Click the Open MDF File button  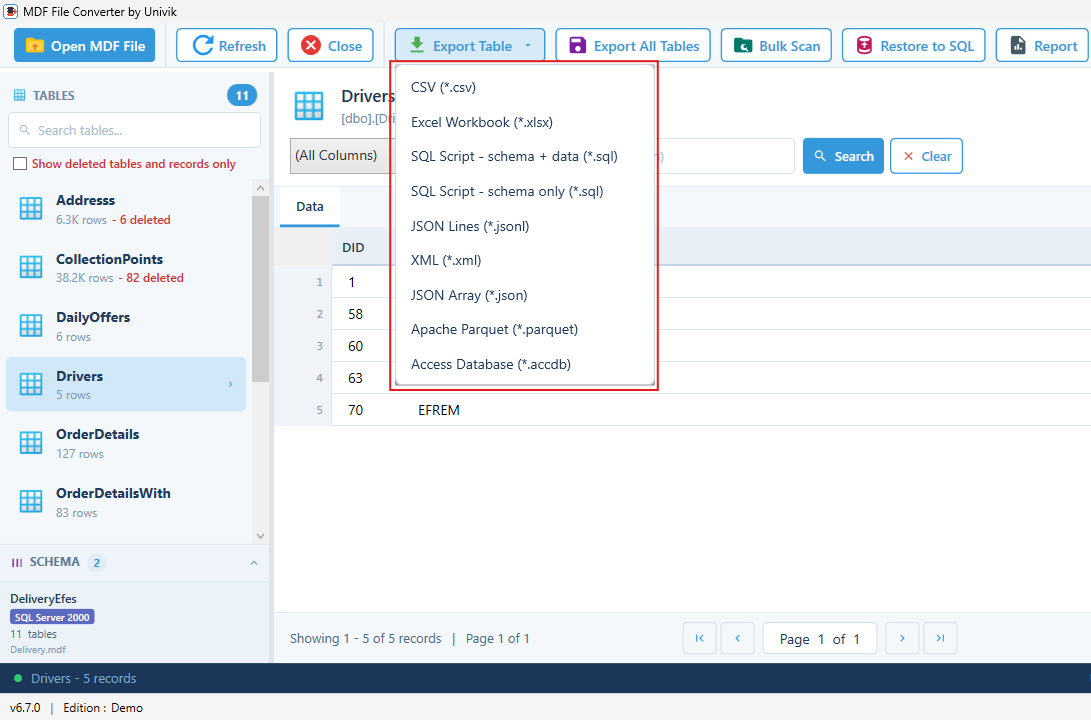point(84,46)
